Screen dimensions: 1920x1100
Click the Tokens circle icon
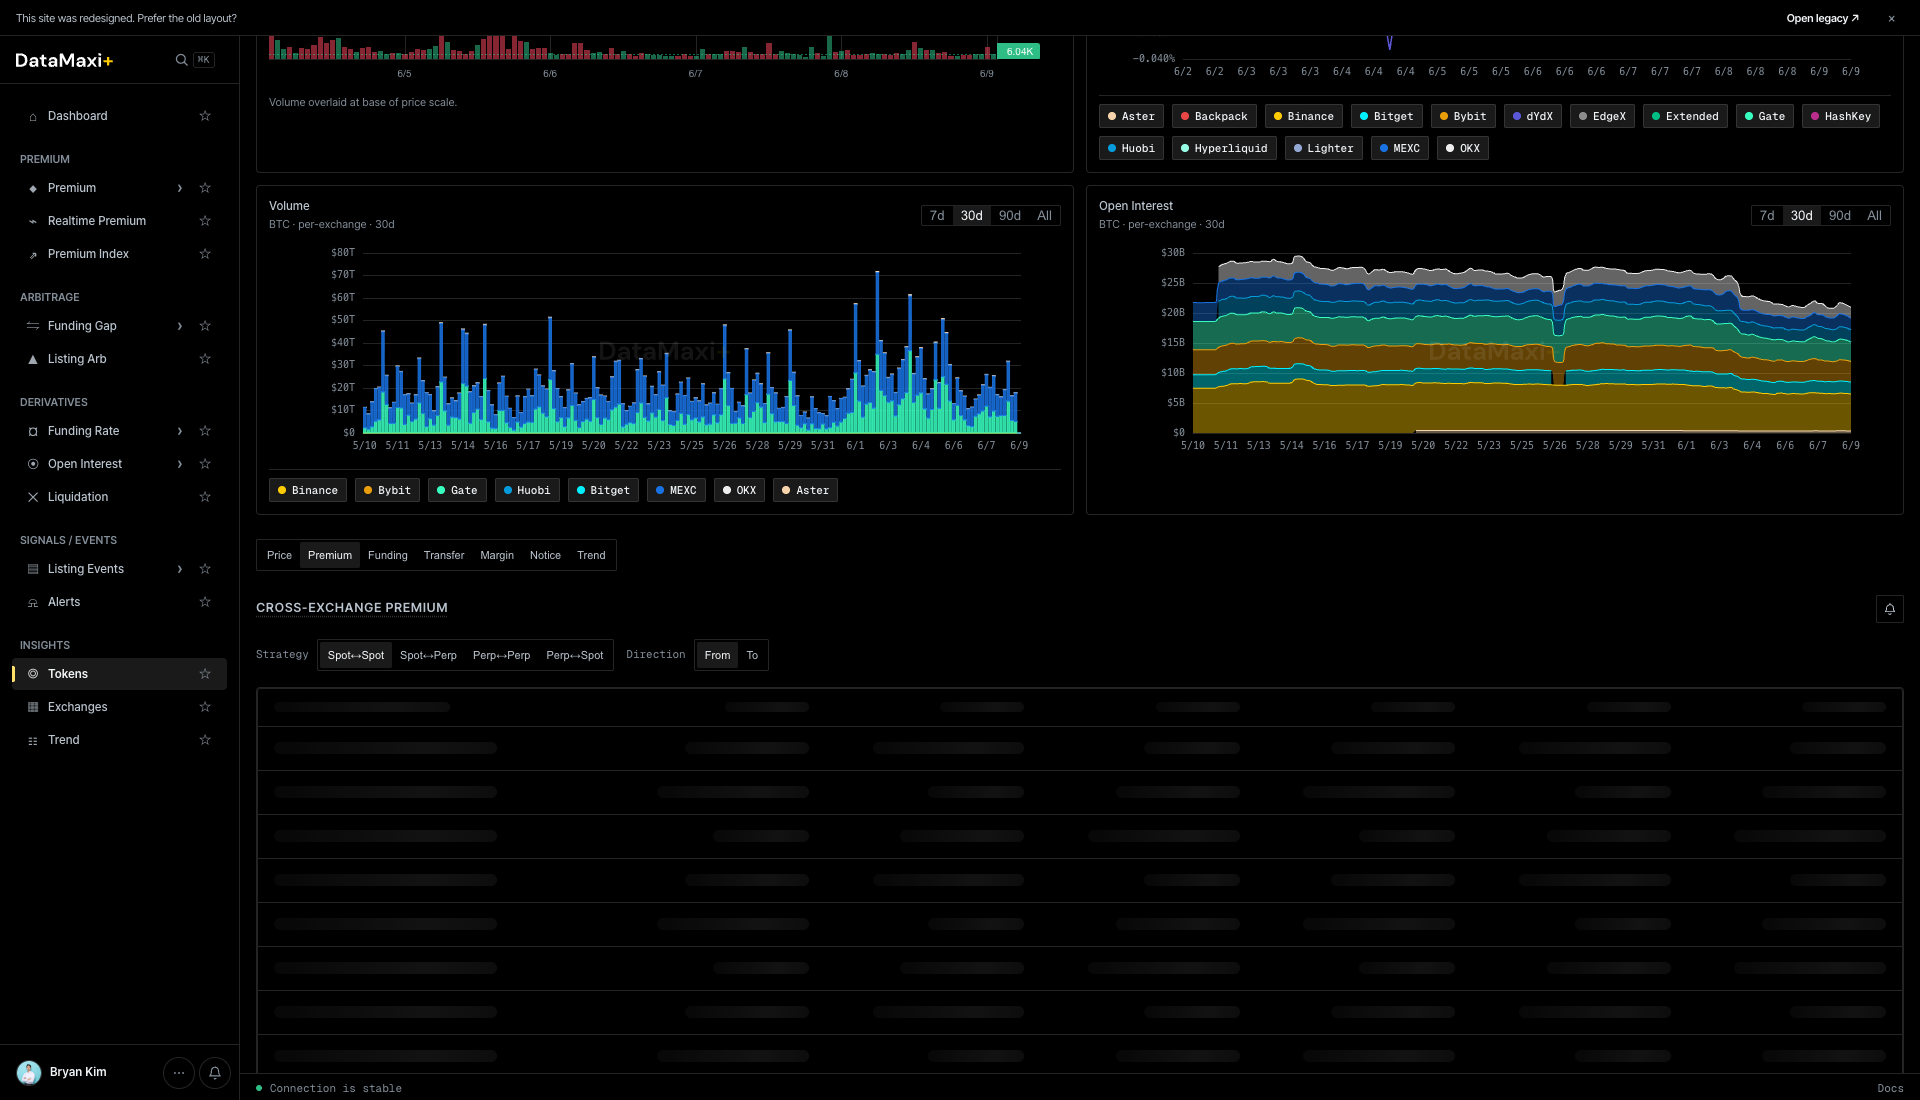click(33, 674)
